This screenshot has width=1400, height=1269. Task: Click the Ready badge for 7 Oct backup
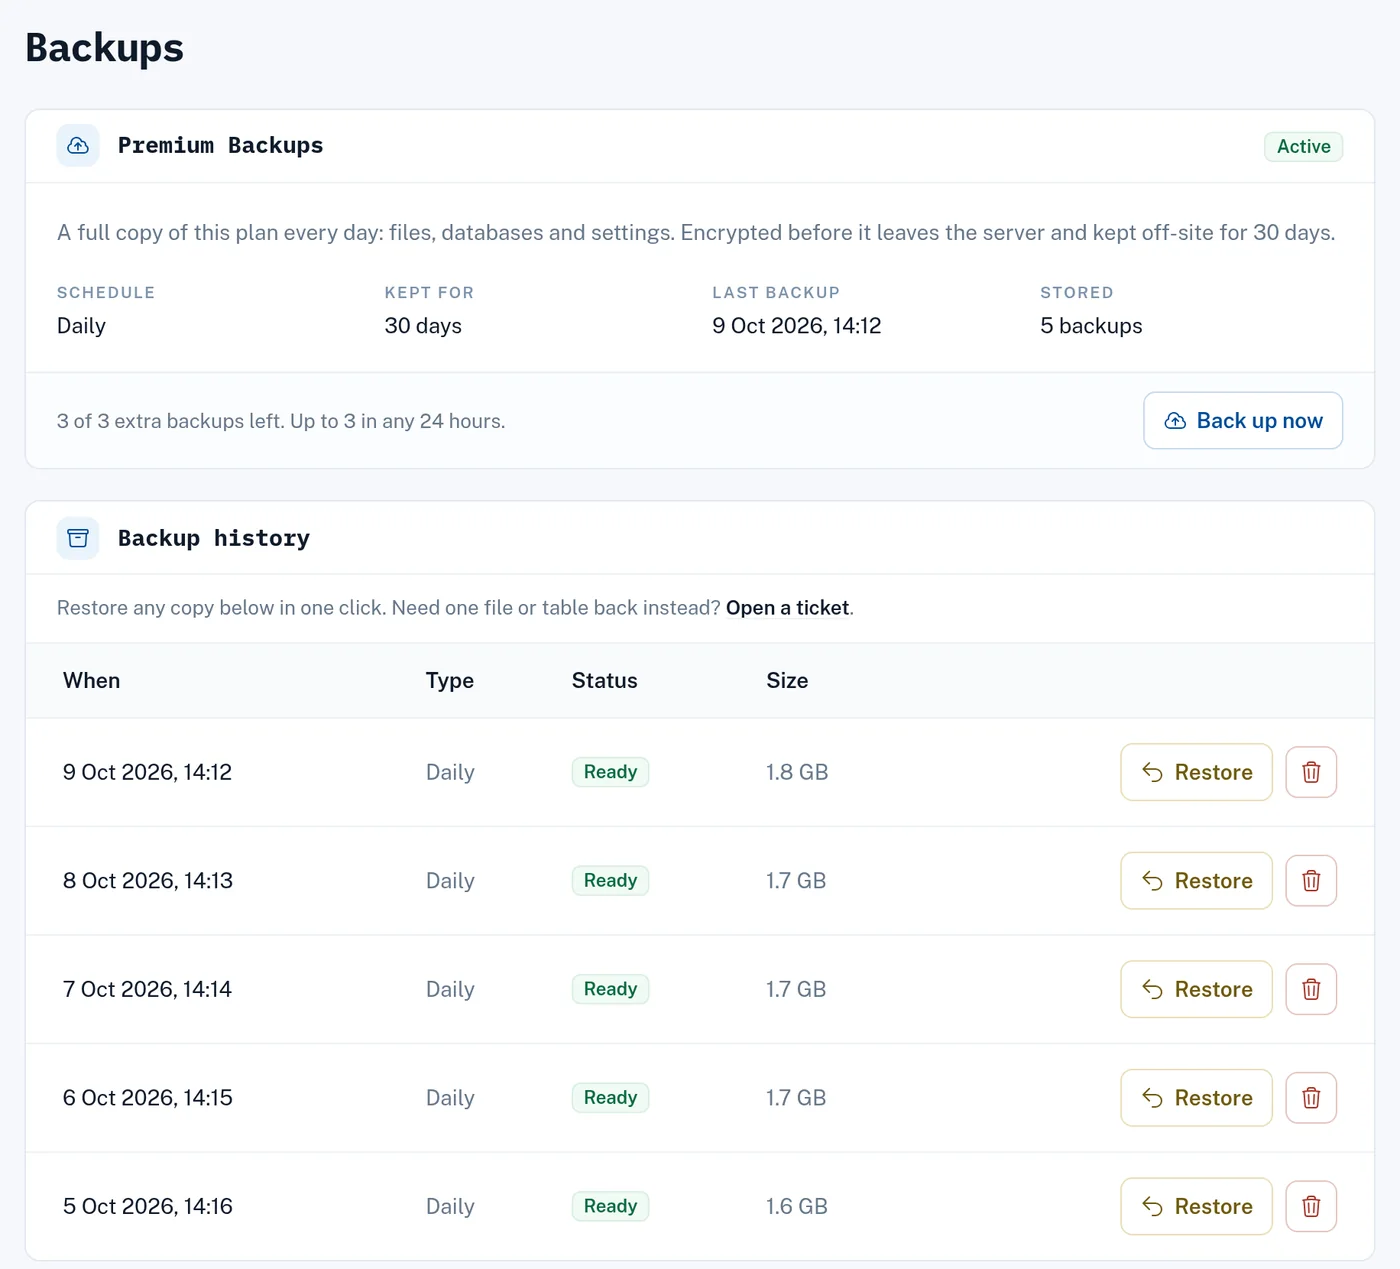[610, 989]
